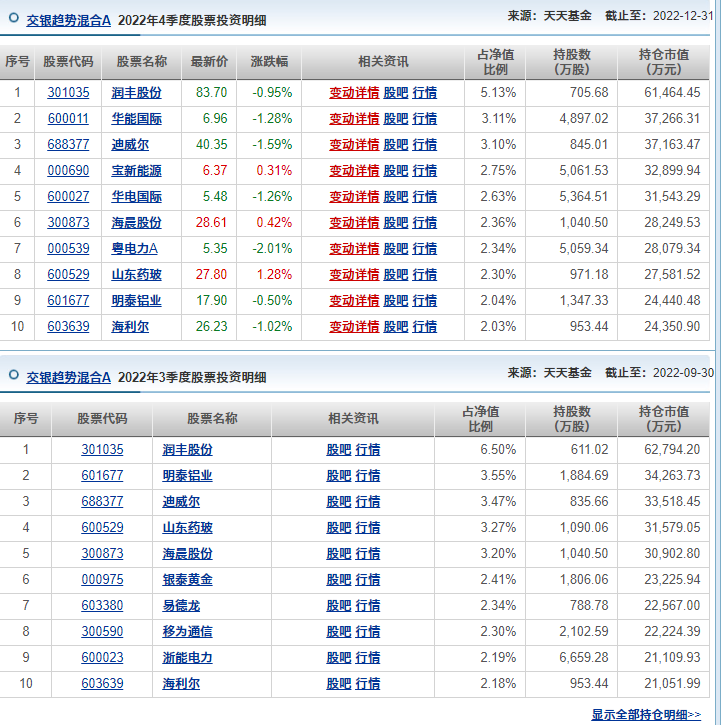Image resolution: width=721 pixels, height=725 pixels.
Task: View 变动详情 for 润丰股份
Action: point(354,92)
